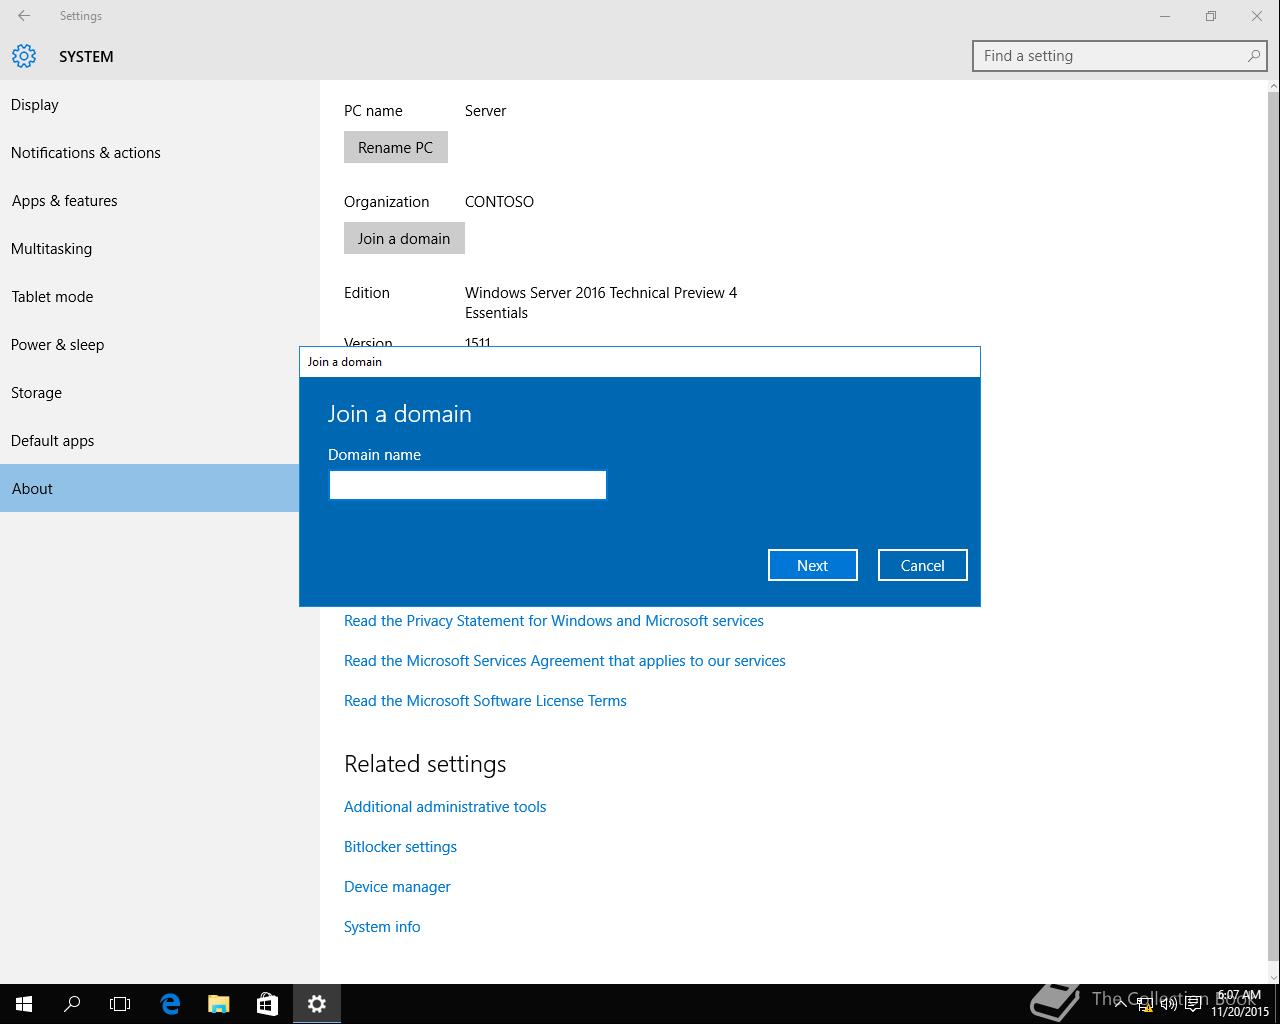
Task: Click the search magnifier in Find a setting
Action: point(1253,56)
